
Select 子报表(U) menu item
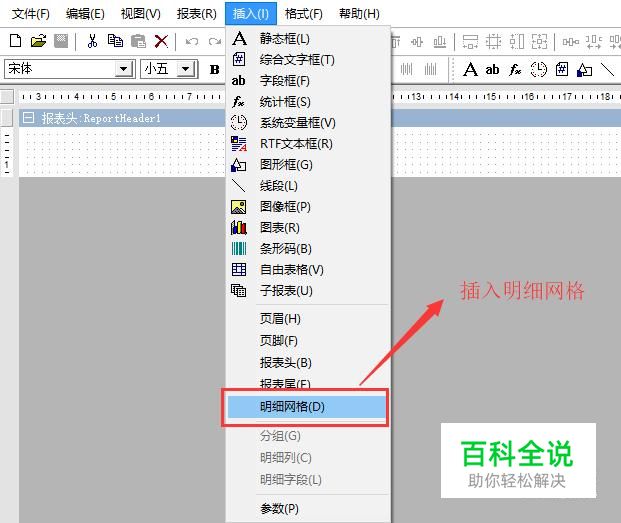coord(308,291)
